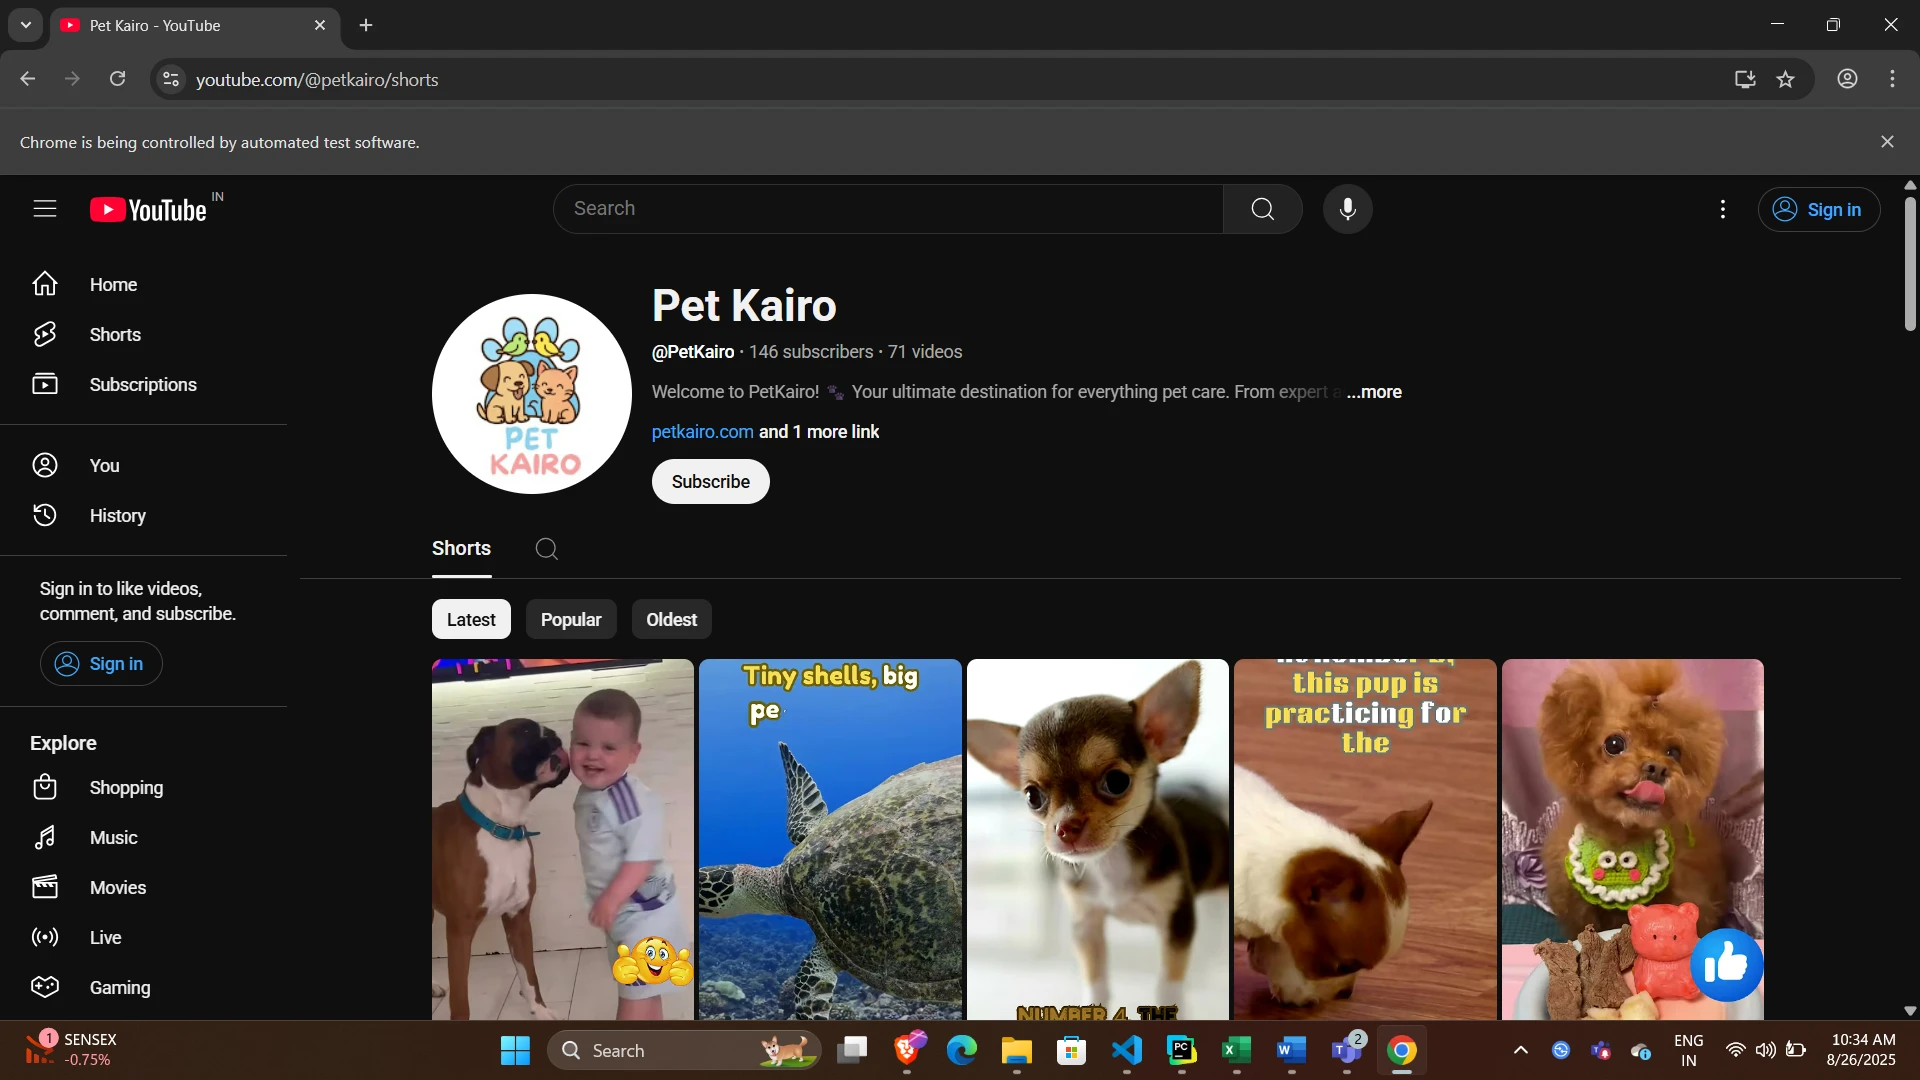The image size is (1920, 1080).
Task: Click the '146 subscribers' text
Action: [x=811, y=352]
